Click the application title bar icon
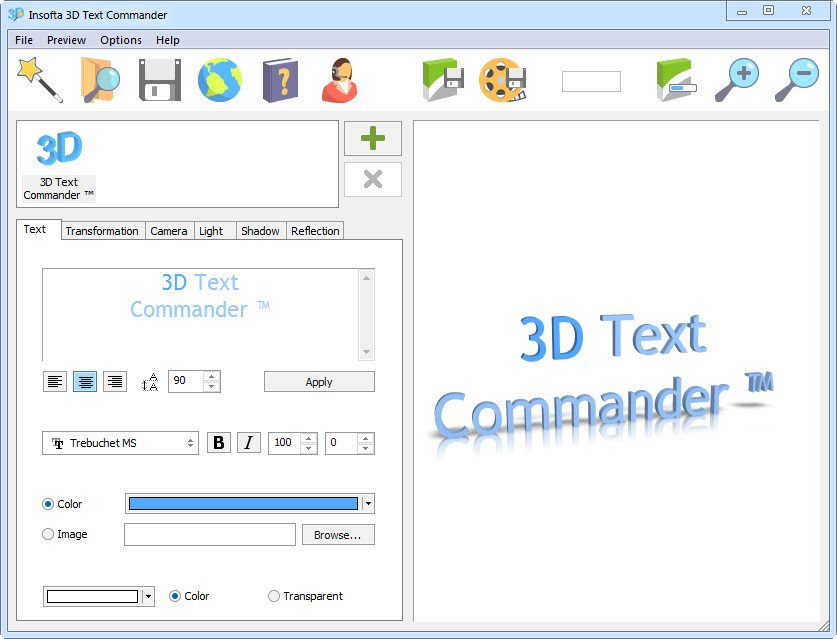The height and width of the screenshot is (639, 837). (x=16, y=14)
